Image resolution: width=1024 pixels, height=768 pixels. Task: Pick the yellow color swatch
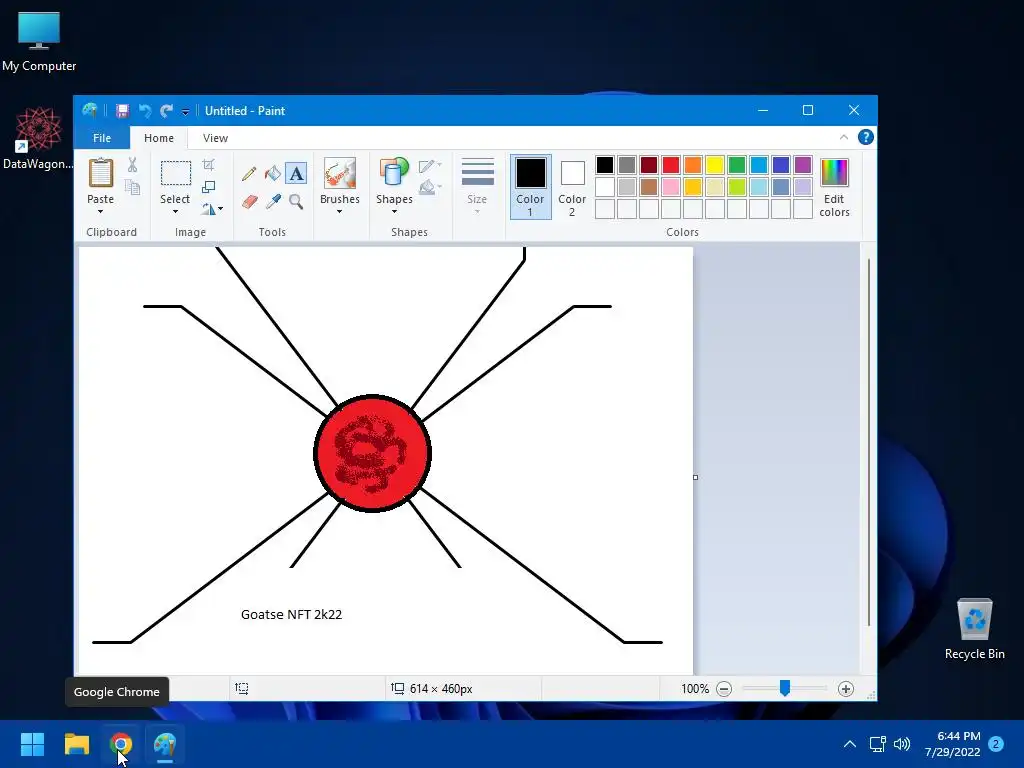click(x=714, y=165)
